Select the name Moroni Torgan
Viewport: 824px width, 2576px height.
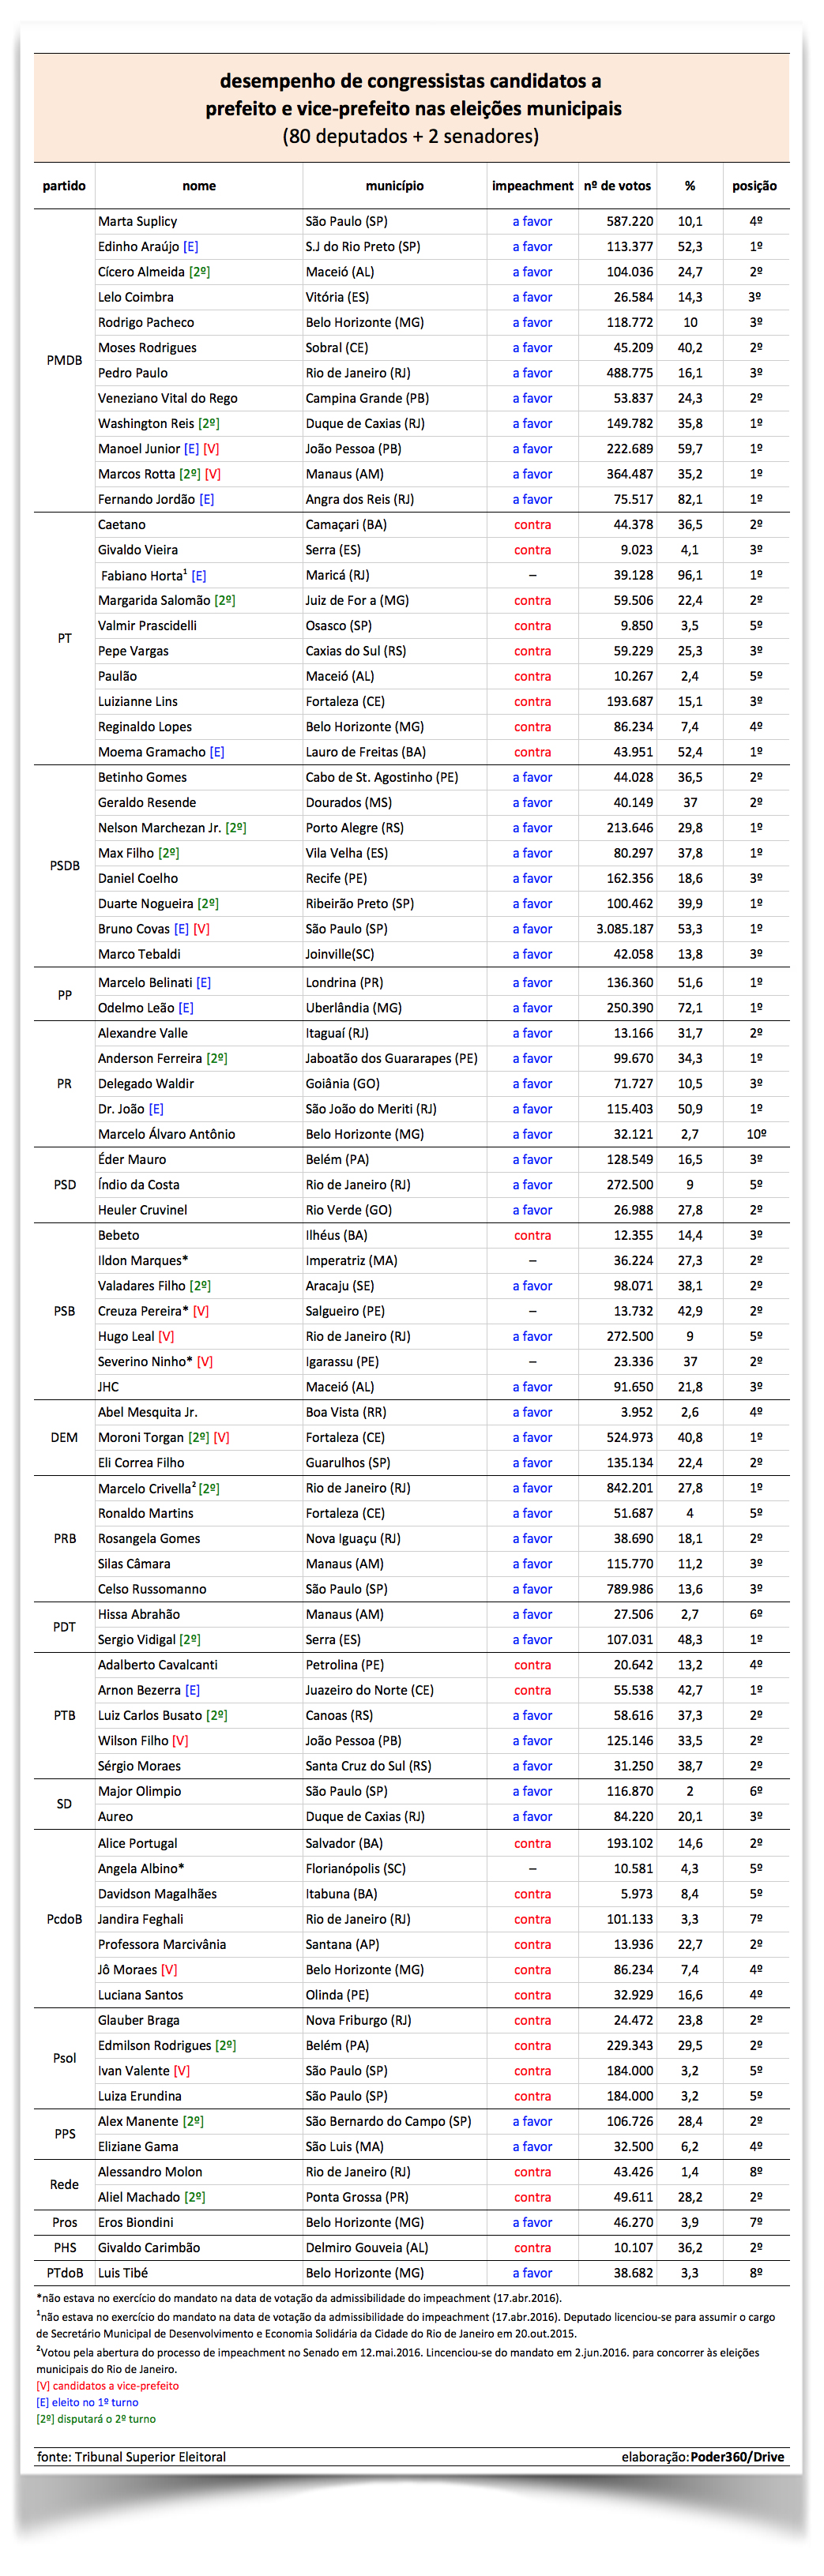coord(141,1437)
